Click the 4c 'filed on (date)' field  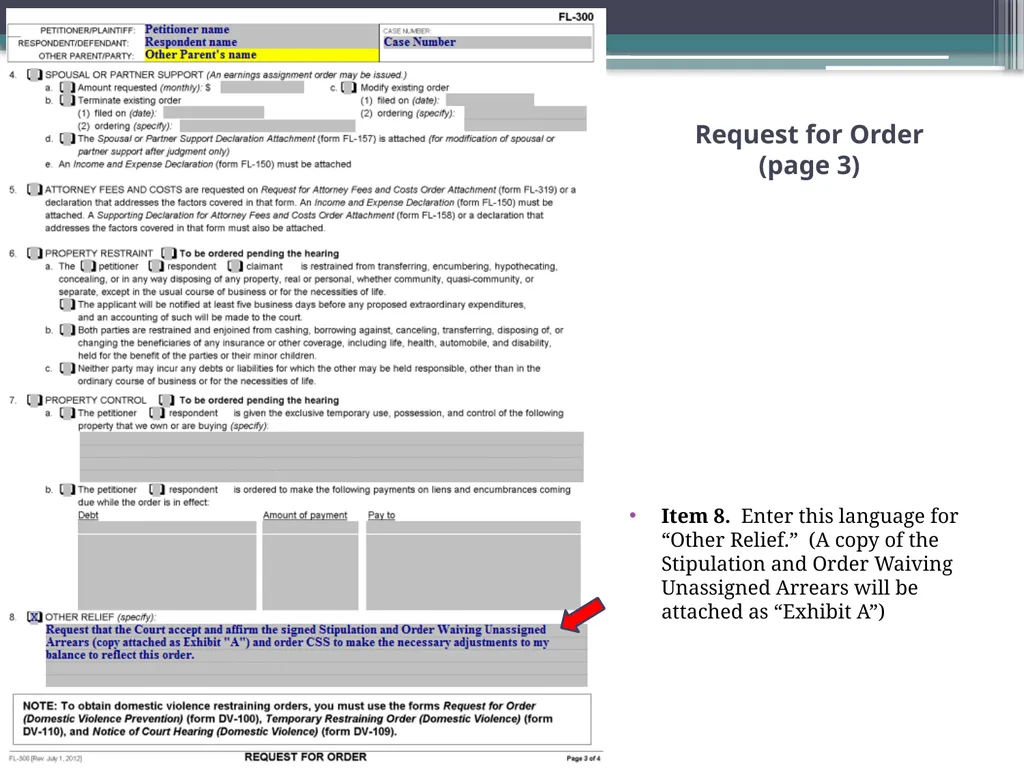(x=490, y=101)
